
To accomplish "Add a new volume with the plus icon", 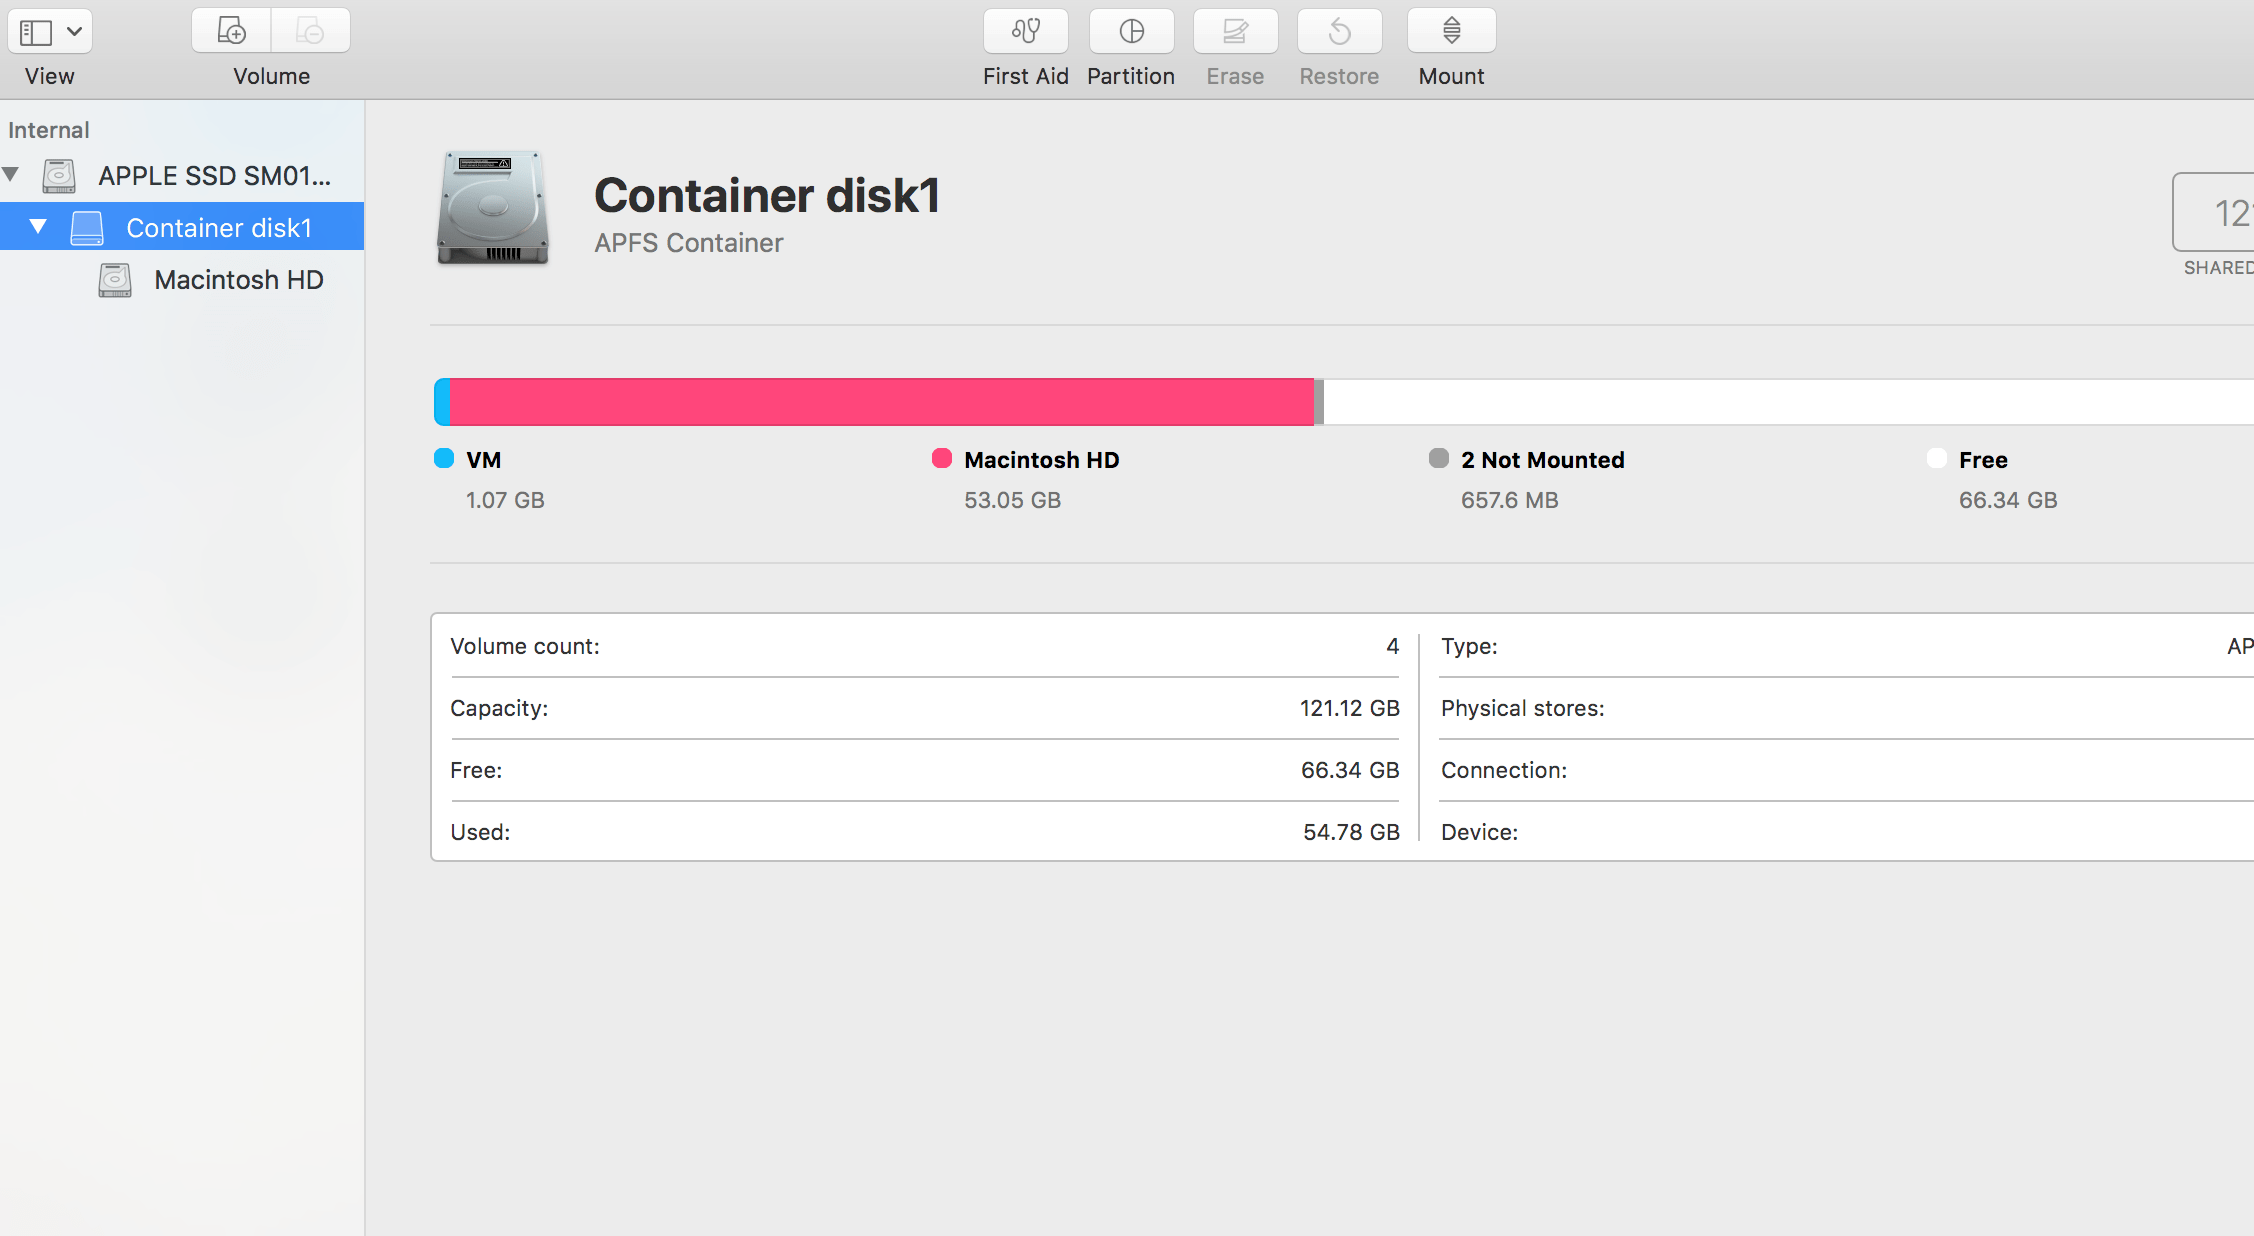I will (x=229, y=30).
